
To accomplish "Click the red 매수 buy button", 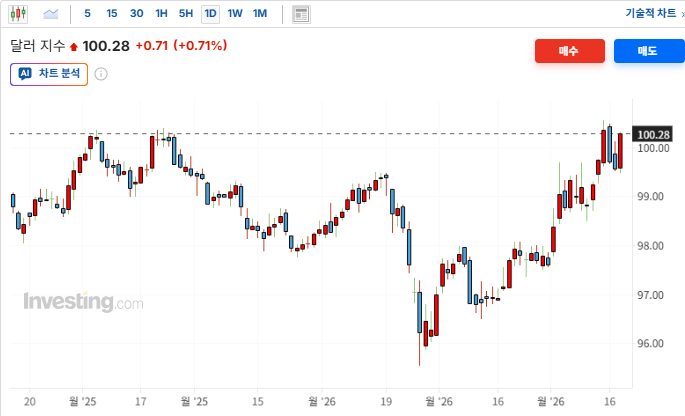I will [x=570, y=51].
